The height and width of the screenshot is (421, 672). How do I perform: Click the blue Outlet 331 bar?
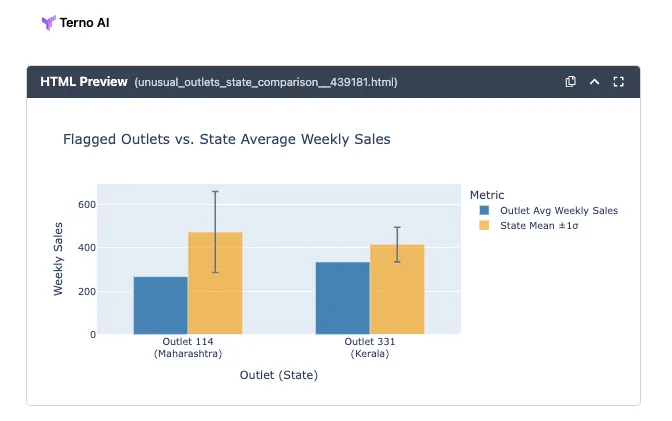[343, 298]
